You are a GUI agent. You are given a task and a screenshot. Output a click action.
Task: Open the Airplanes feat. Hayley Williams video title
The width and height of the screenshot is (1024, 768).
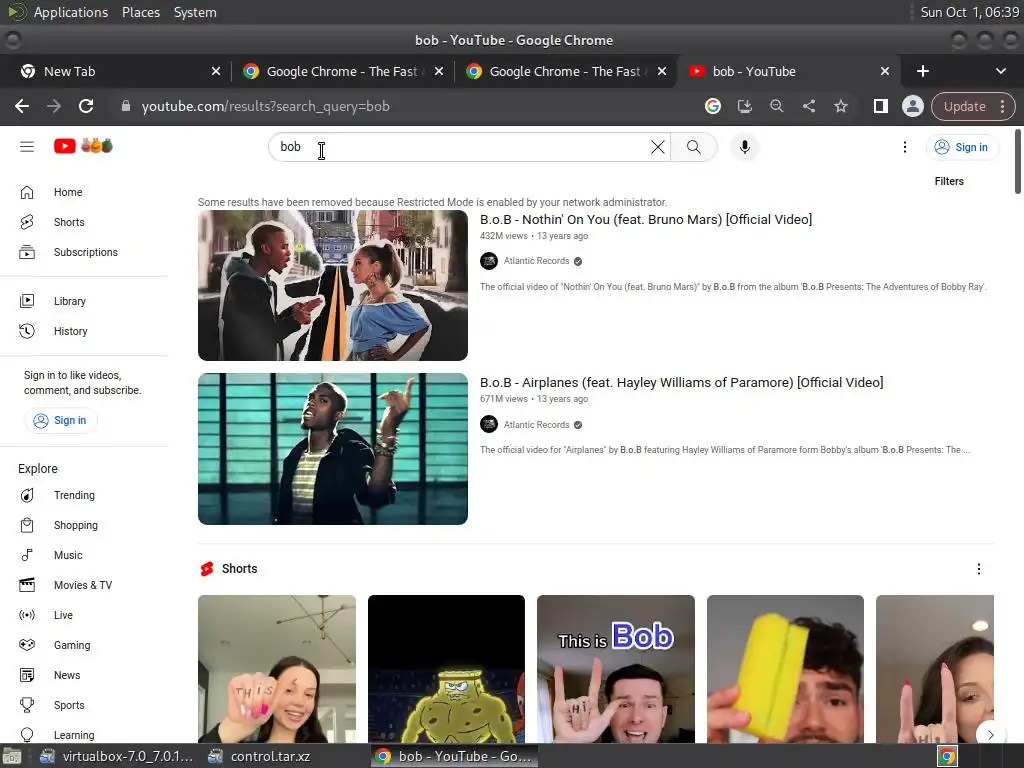point(681,383)
